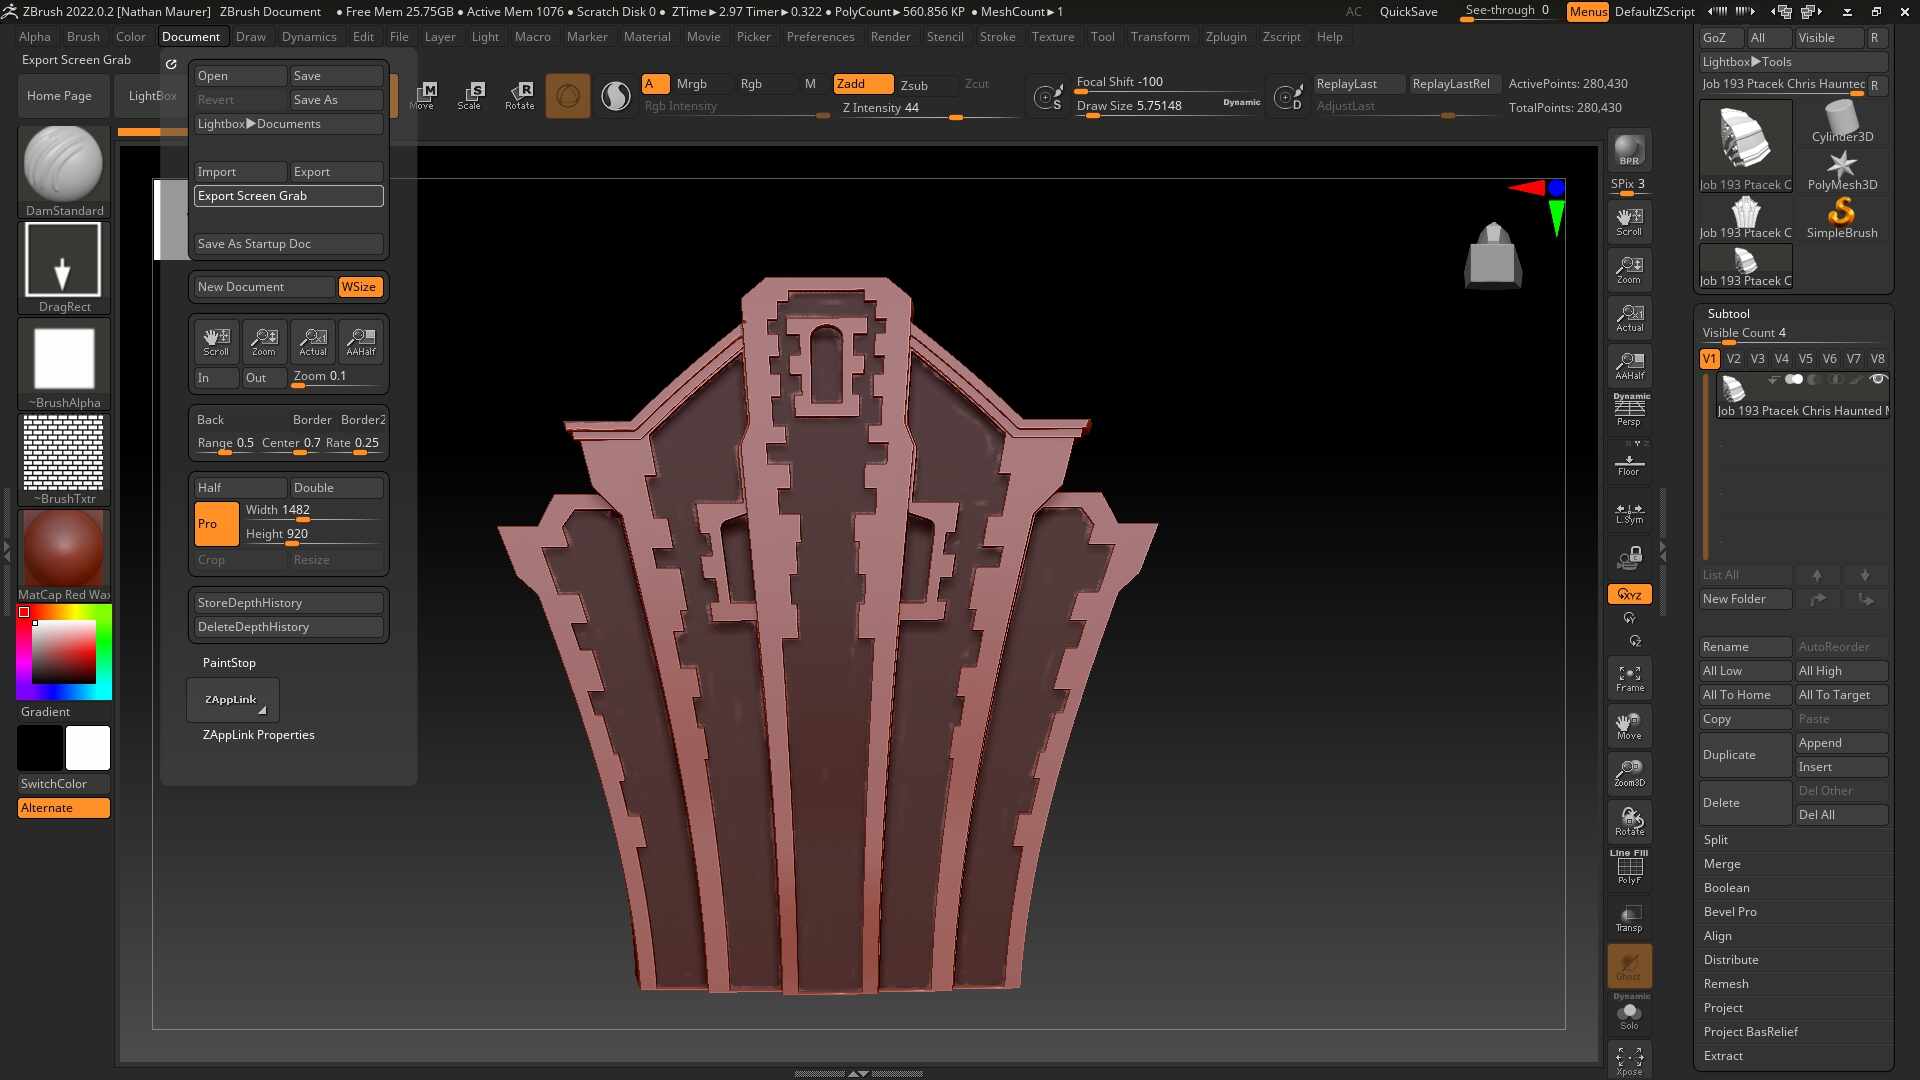The image size is (1920, 1080).
Task: Click the PolyF line fill icon
Action: point(1629,868)
